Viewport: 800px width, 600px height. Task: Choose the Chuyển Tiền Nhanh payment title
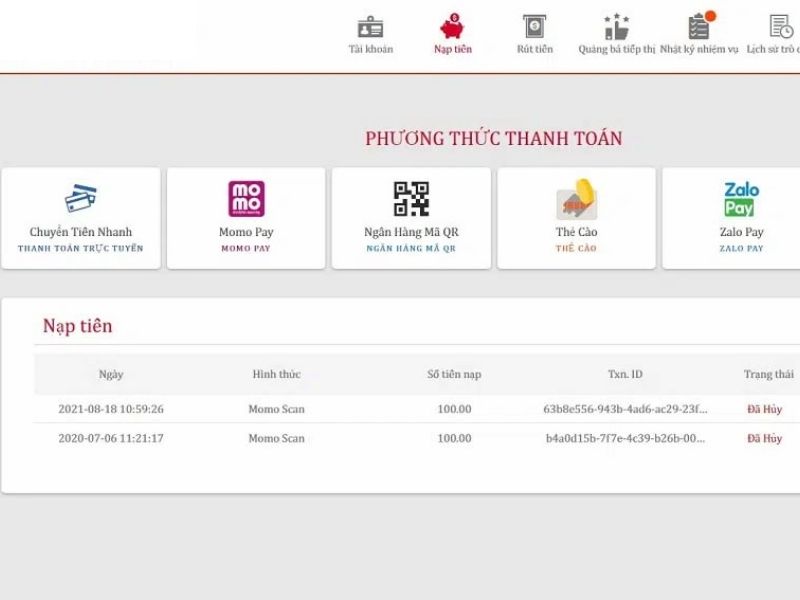click(81, 232)
